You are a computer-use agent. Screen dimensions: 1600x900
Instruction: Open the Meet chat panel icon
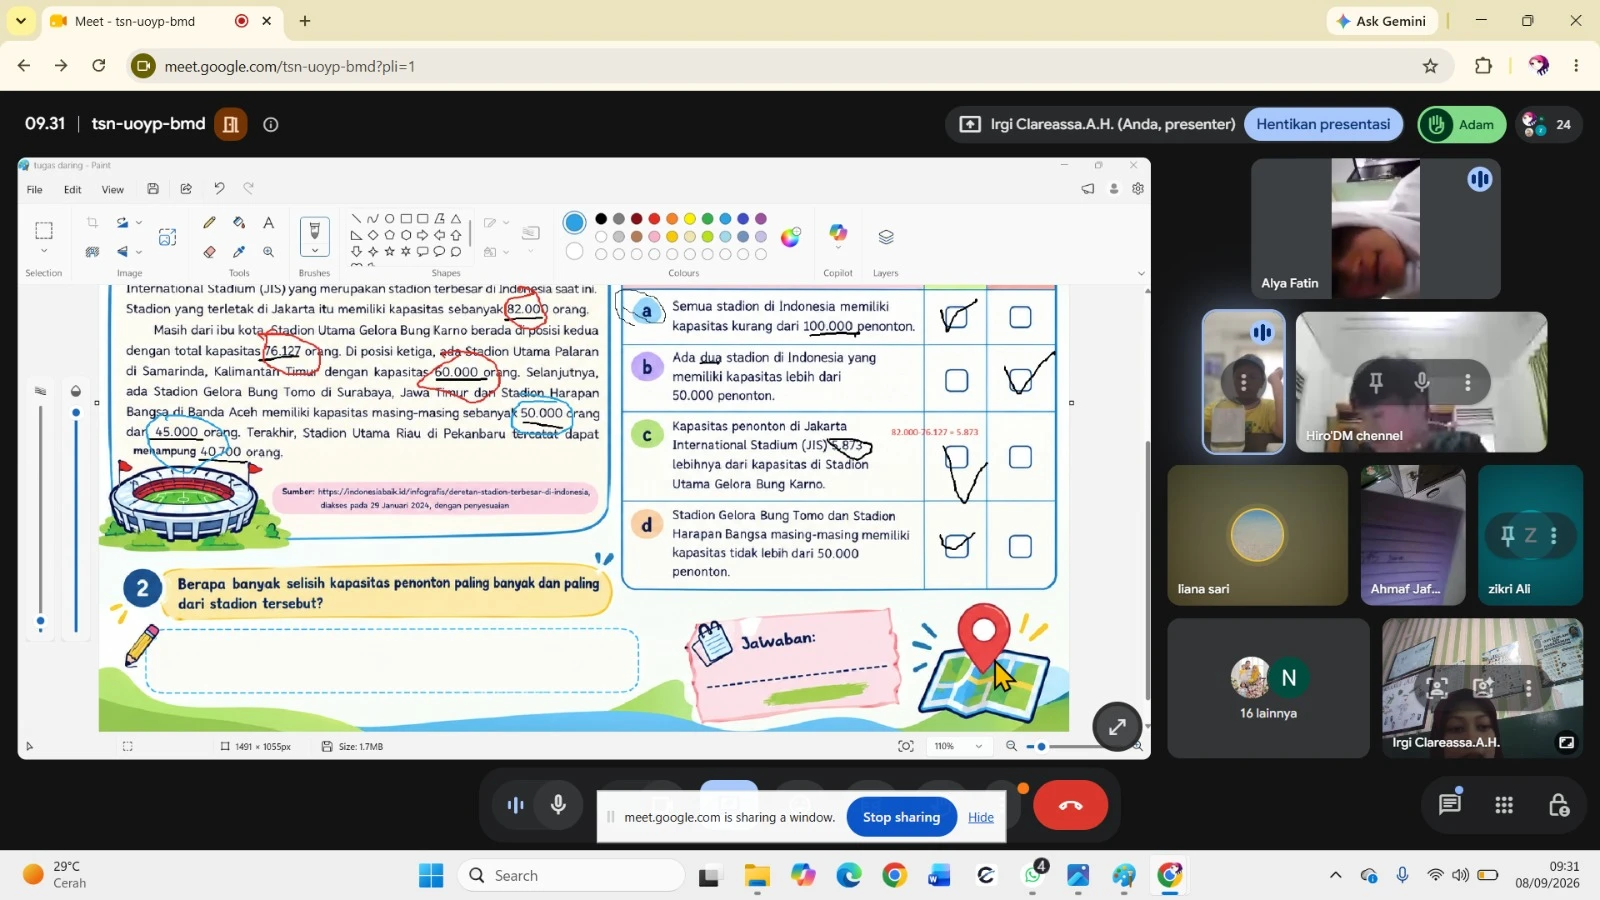click(x=1450, y=805)
